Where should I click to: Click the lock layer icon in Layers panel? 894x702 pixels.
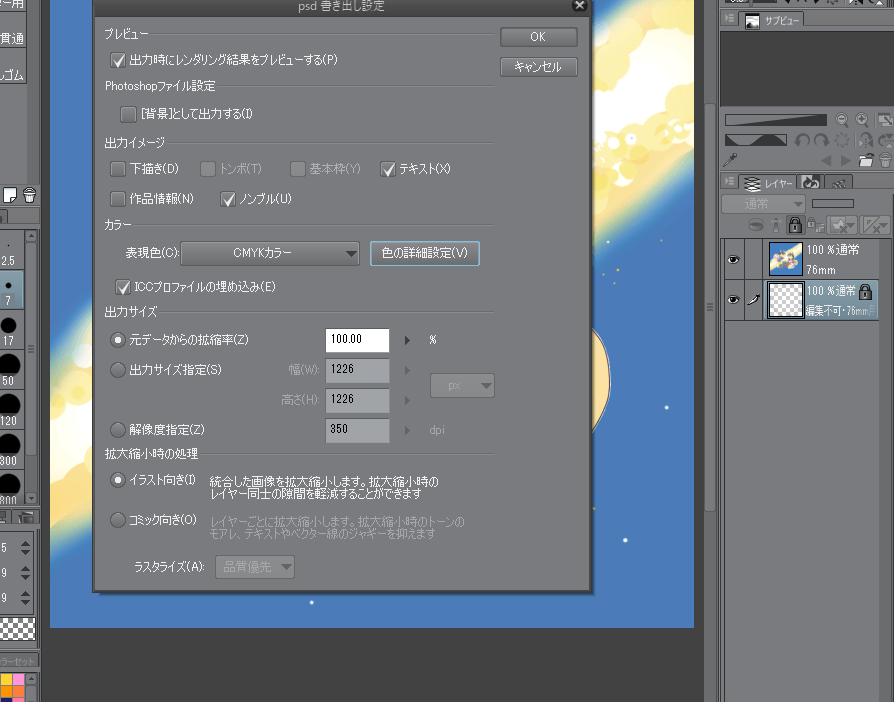click(x=794, y=225)
